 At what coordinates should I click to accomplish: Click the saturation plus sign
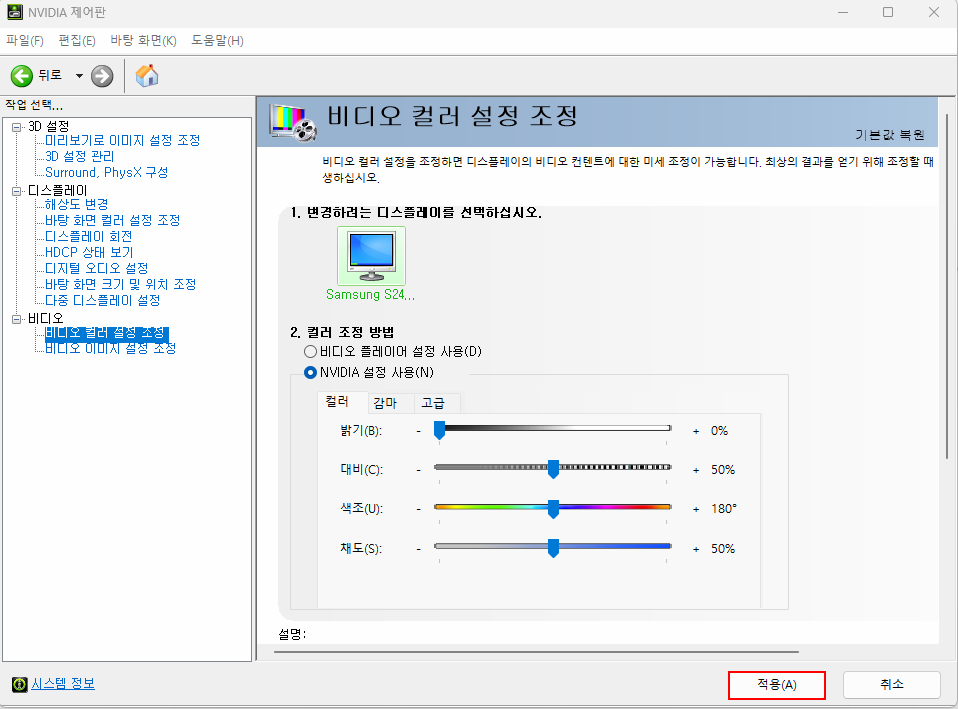pos(696,549)
